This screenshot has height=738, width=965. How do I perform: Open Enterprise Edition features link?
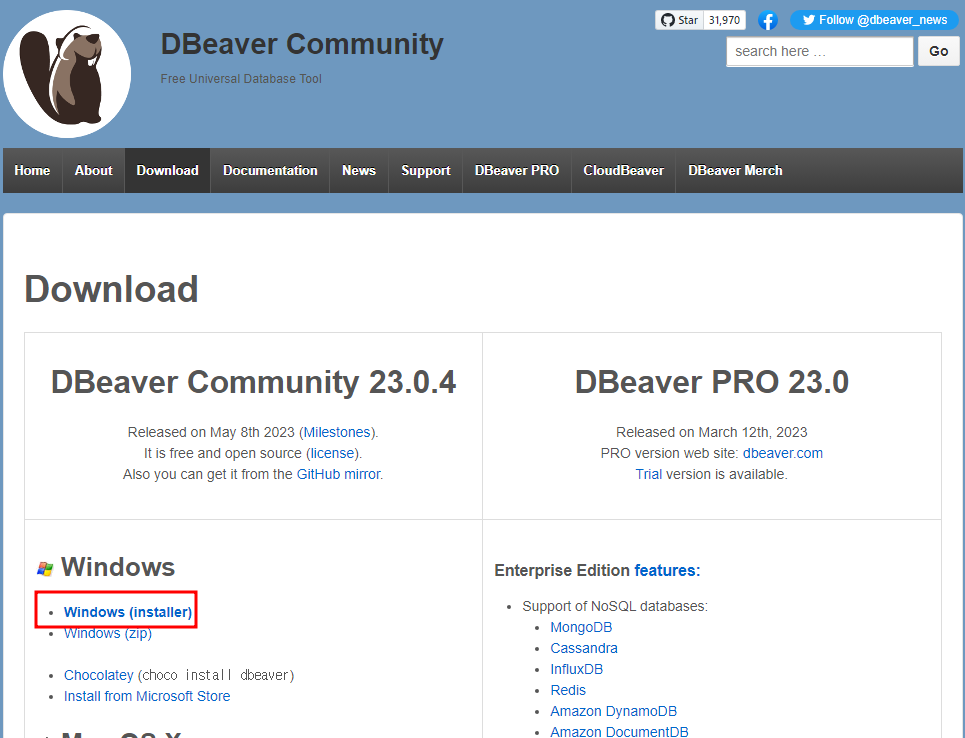point(667,571)
